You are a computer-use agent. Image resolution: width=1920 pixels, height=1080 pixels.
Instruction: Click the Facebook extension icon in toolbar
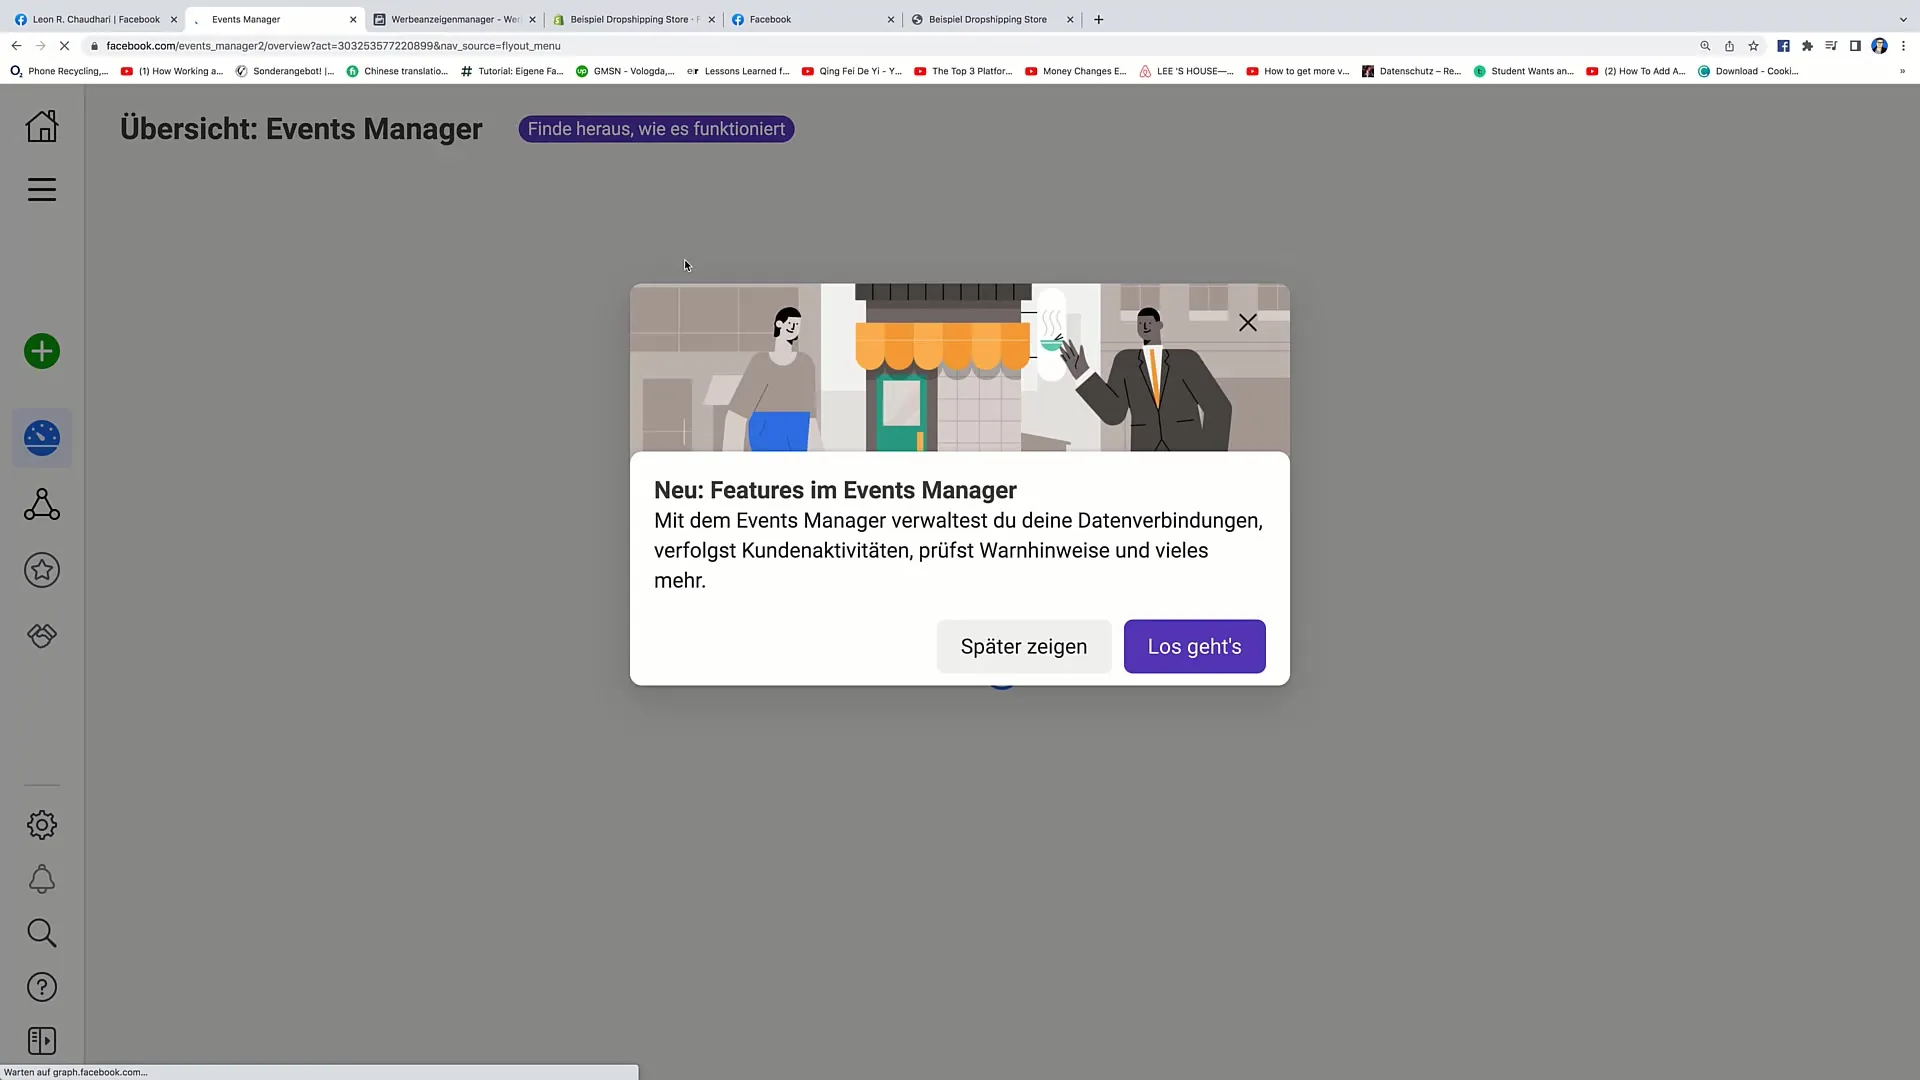1783,46
